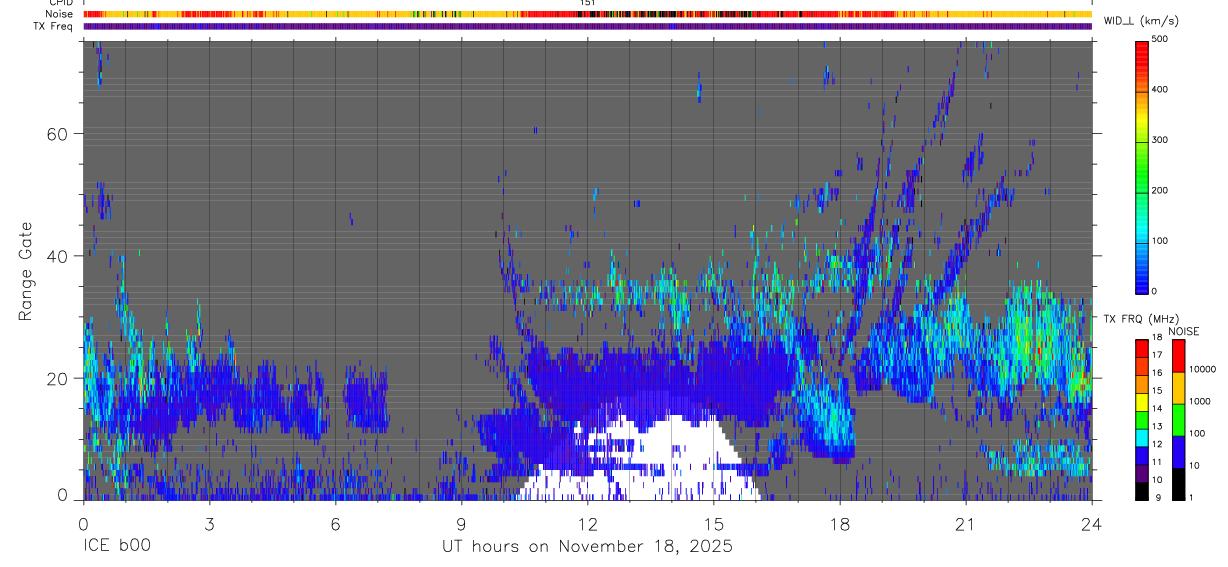The image size is (1228, 567).
Task: Click the Range Gate axis title
Action: click(26, 272)
